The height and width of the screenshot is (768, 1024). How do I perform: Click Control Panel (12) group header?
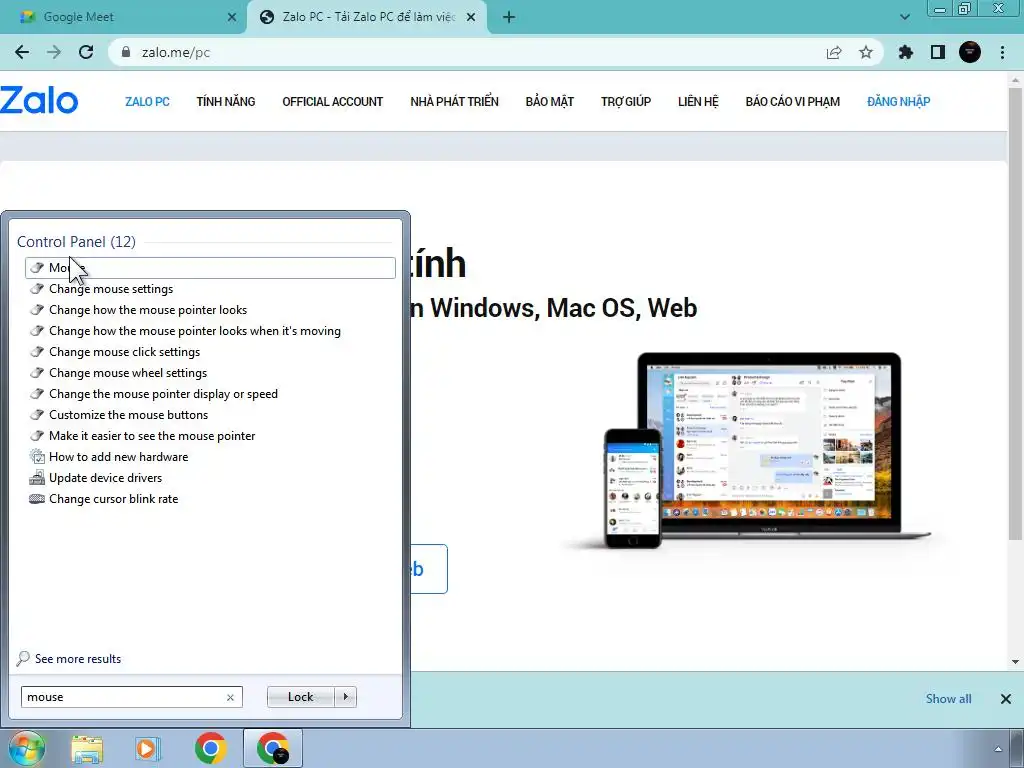[76, 242]
